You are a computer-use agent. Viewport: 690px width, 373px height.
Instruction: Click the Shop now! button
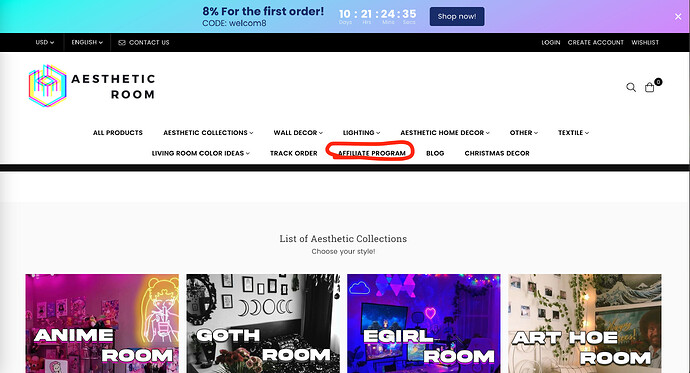[x=457, y=16]
